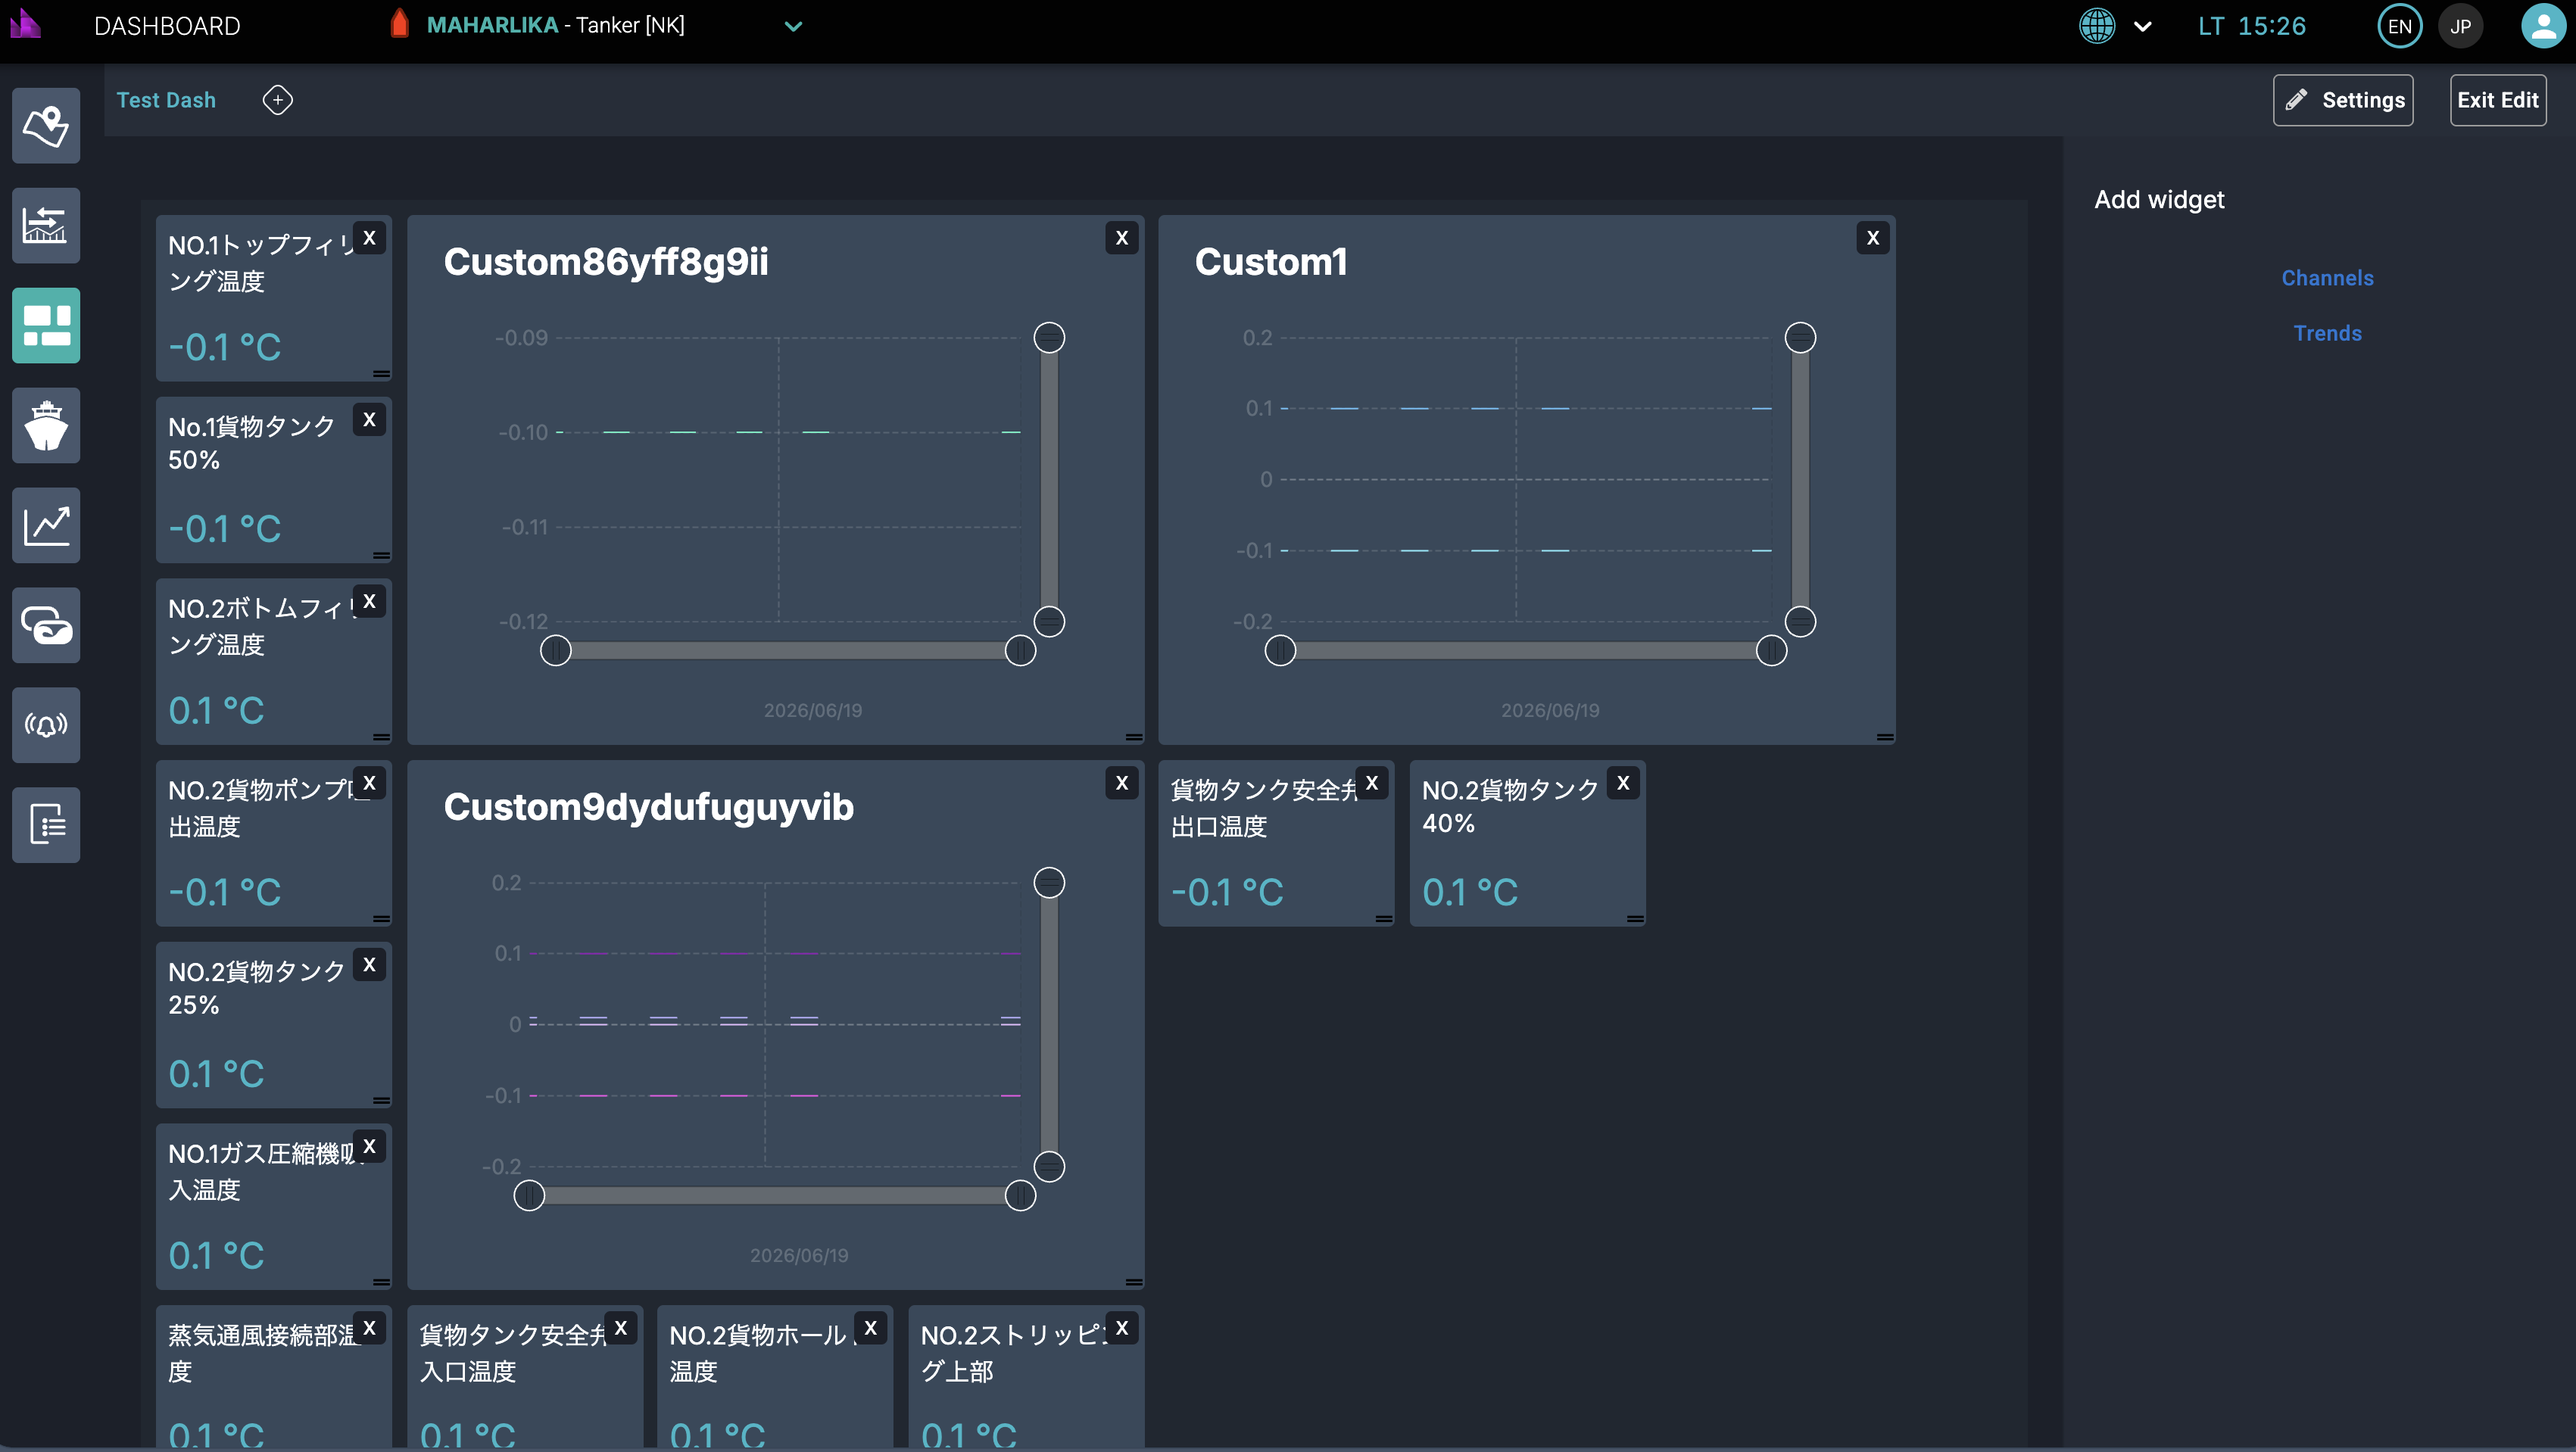Click the Custom9dydufuguyvib chart title
This screenshot has height=1452, width=2576.
coord(648,807)
